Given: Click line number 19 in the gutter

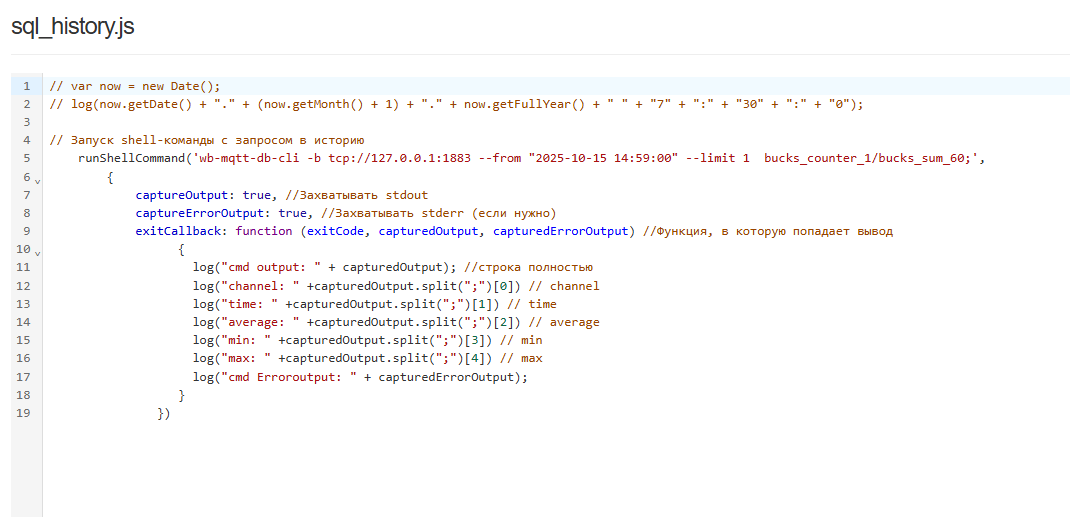Looking at the screenshot, I should [24, 412].
